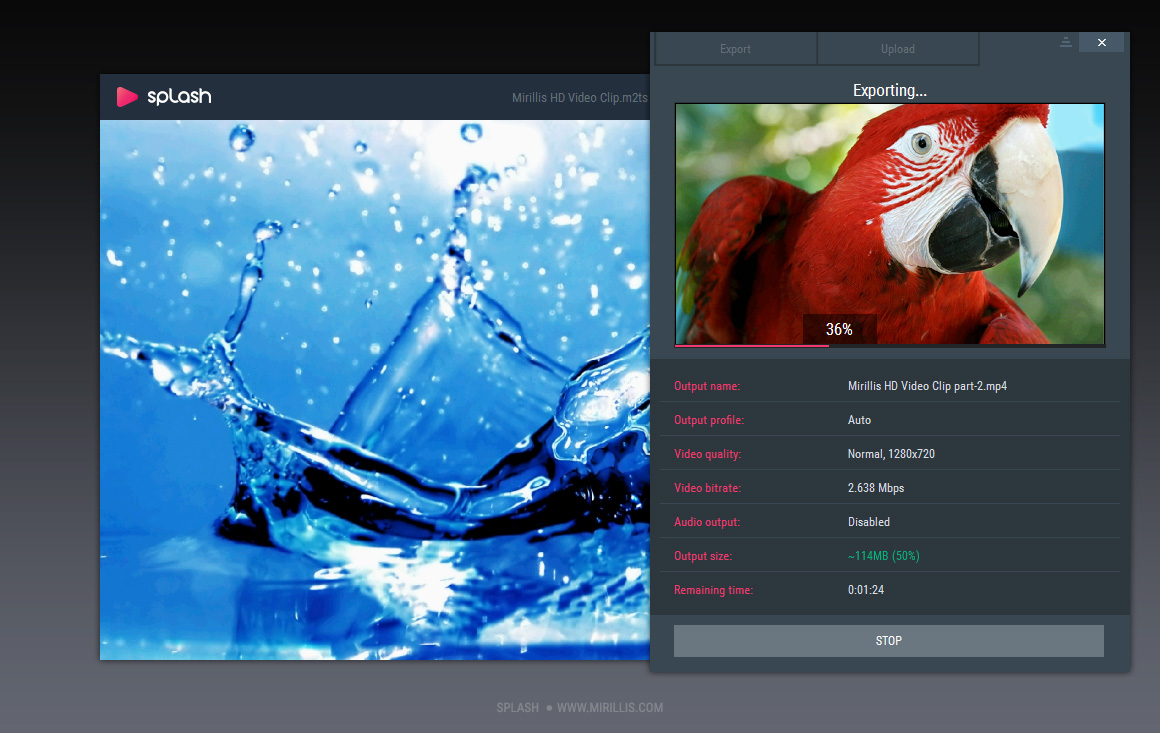
Task: Switch to the Export tab
Action: tap(735, 49)
